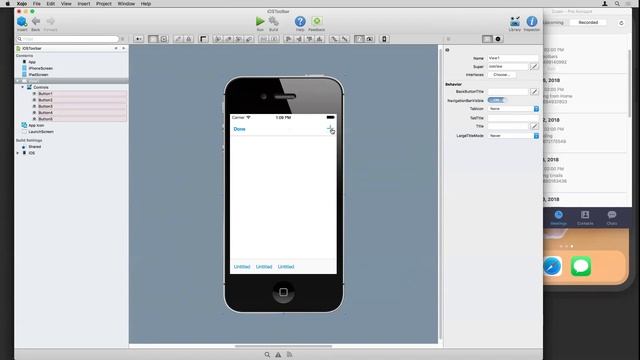
Task: Collapse the selected View1 tree item
Action: tap(18, 81)
